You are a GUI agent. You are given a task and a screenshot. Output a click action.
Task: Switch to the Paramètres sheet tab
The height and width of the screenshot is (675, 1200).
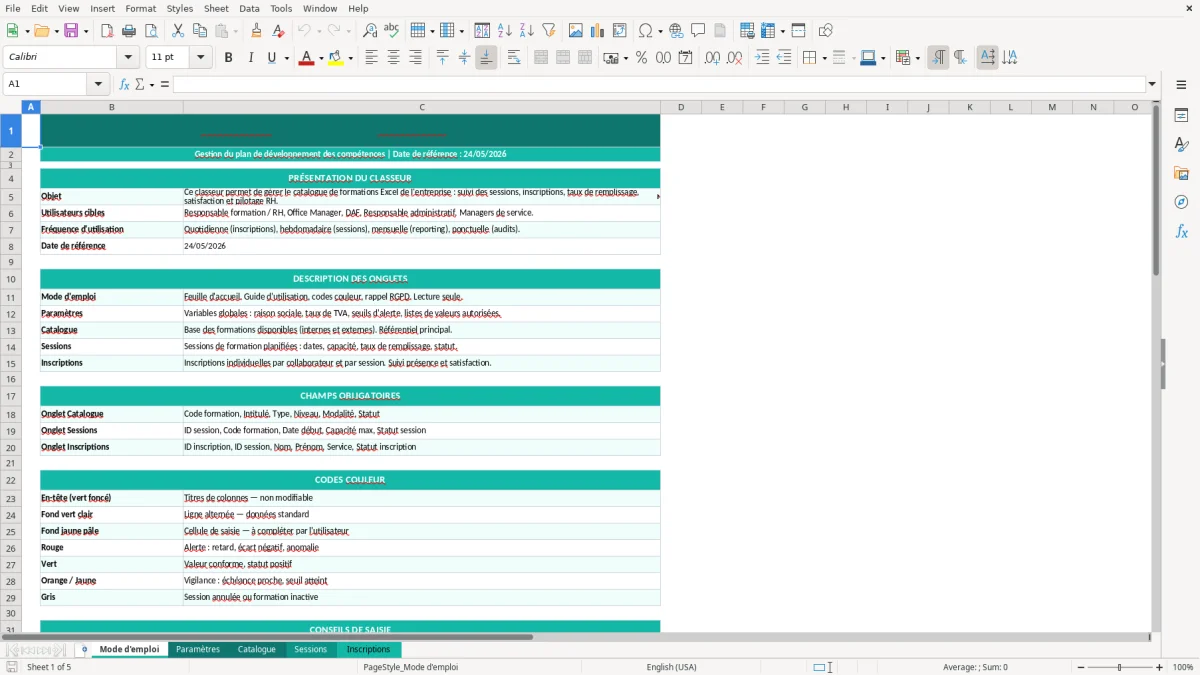[198, 649]
